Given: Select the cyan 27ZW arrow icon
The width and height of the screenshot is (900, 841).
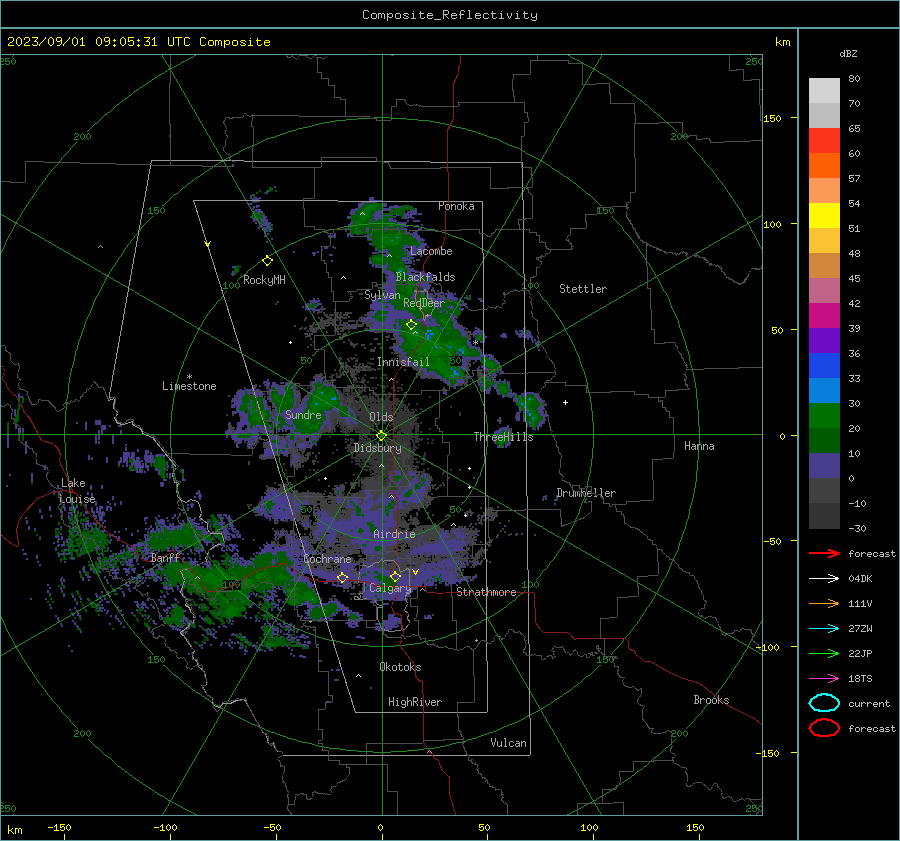Looking at the screenshot, I should (824, 629).
